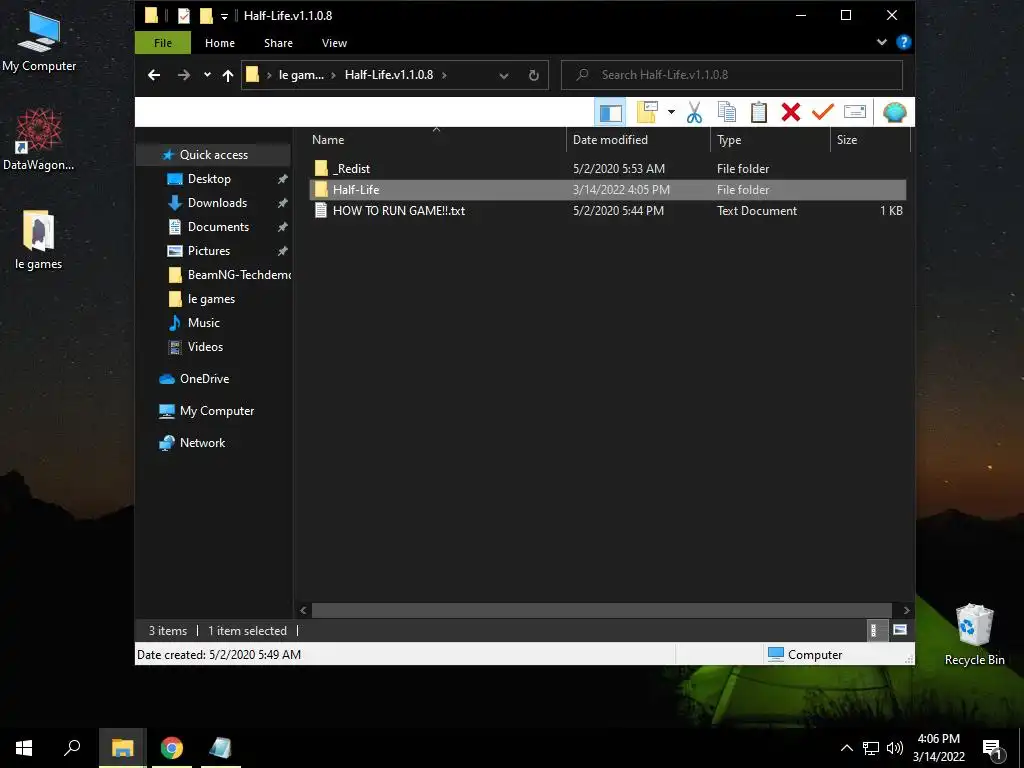Select the DataWagon desktop shortcut
Viewport: 1024px width, 768px height.
click(39, 140)
